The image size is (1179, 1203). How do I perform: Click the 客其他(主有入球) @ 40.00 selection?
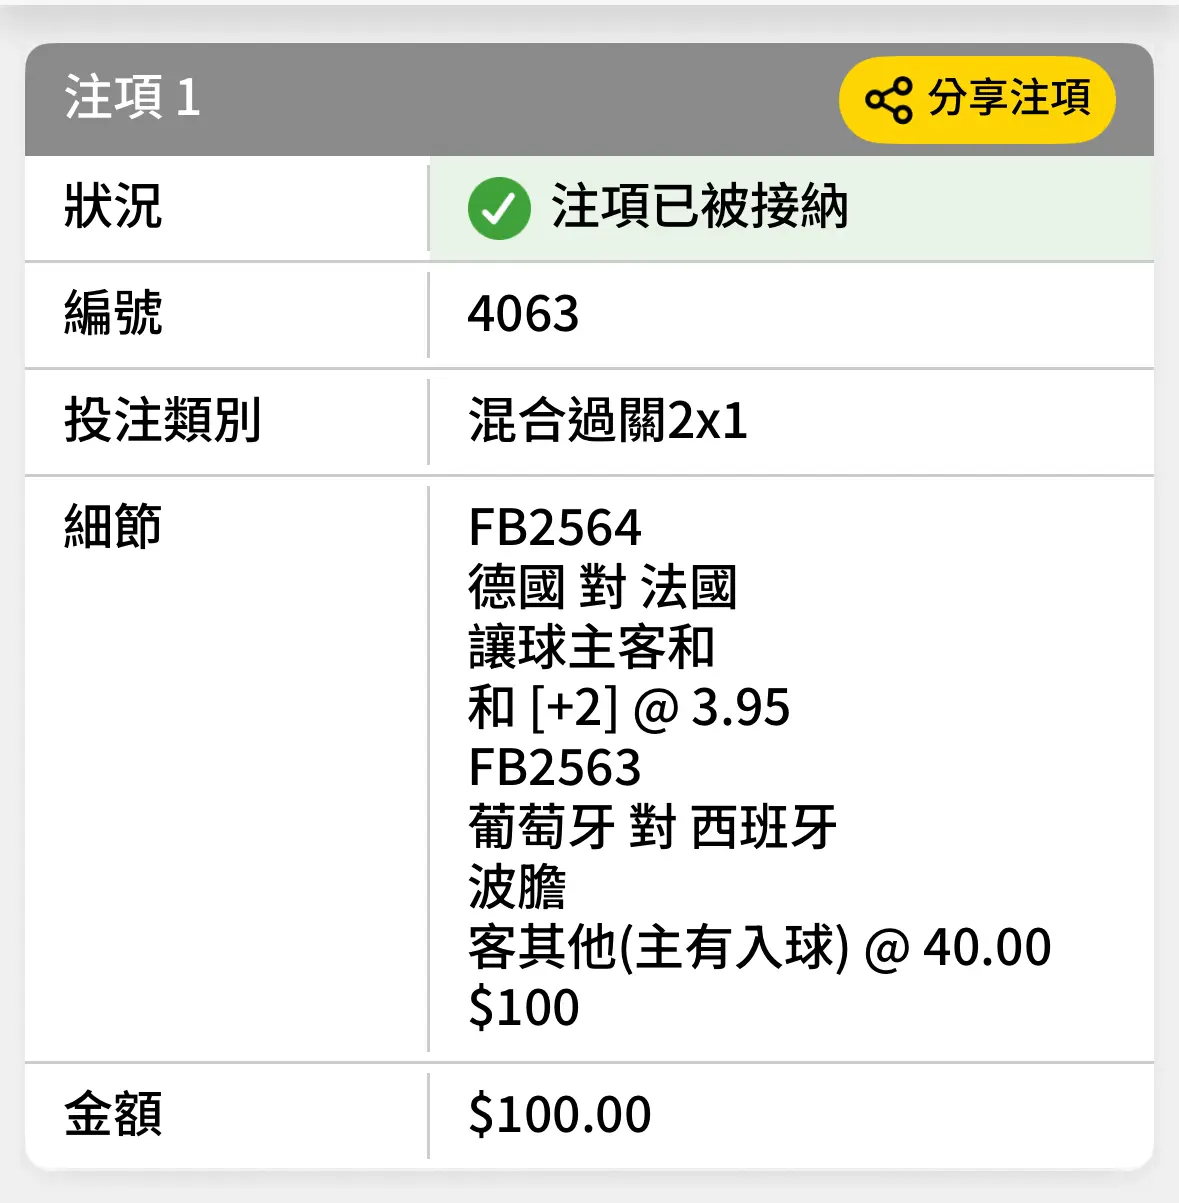(x=759, y=948)
